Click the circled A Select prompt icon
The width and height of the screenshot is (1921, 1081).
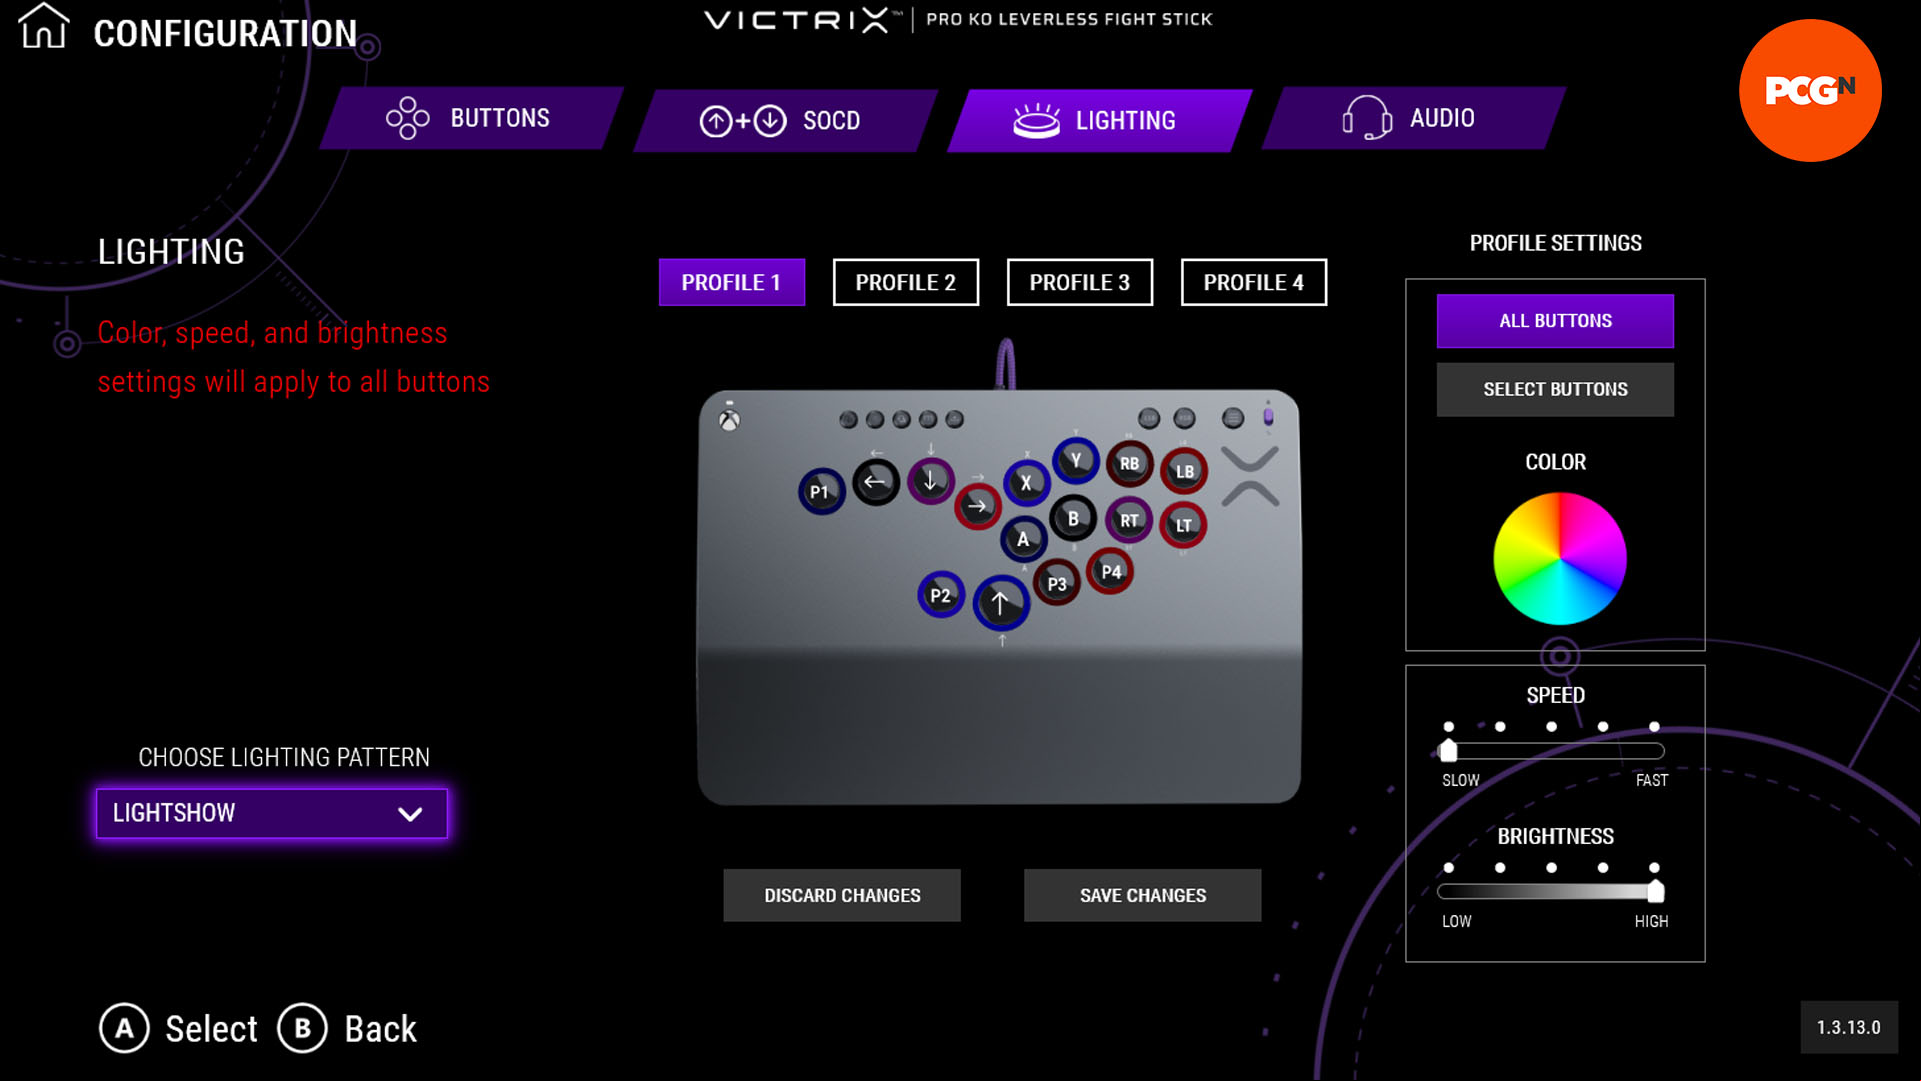(124, 1028)
